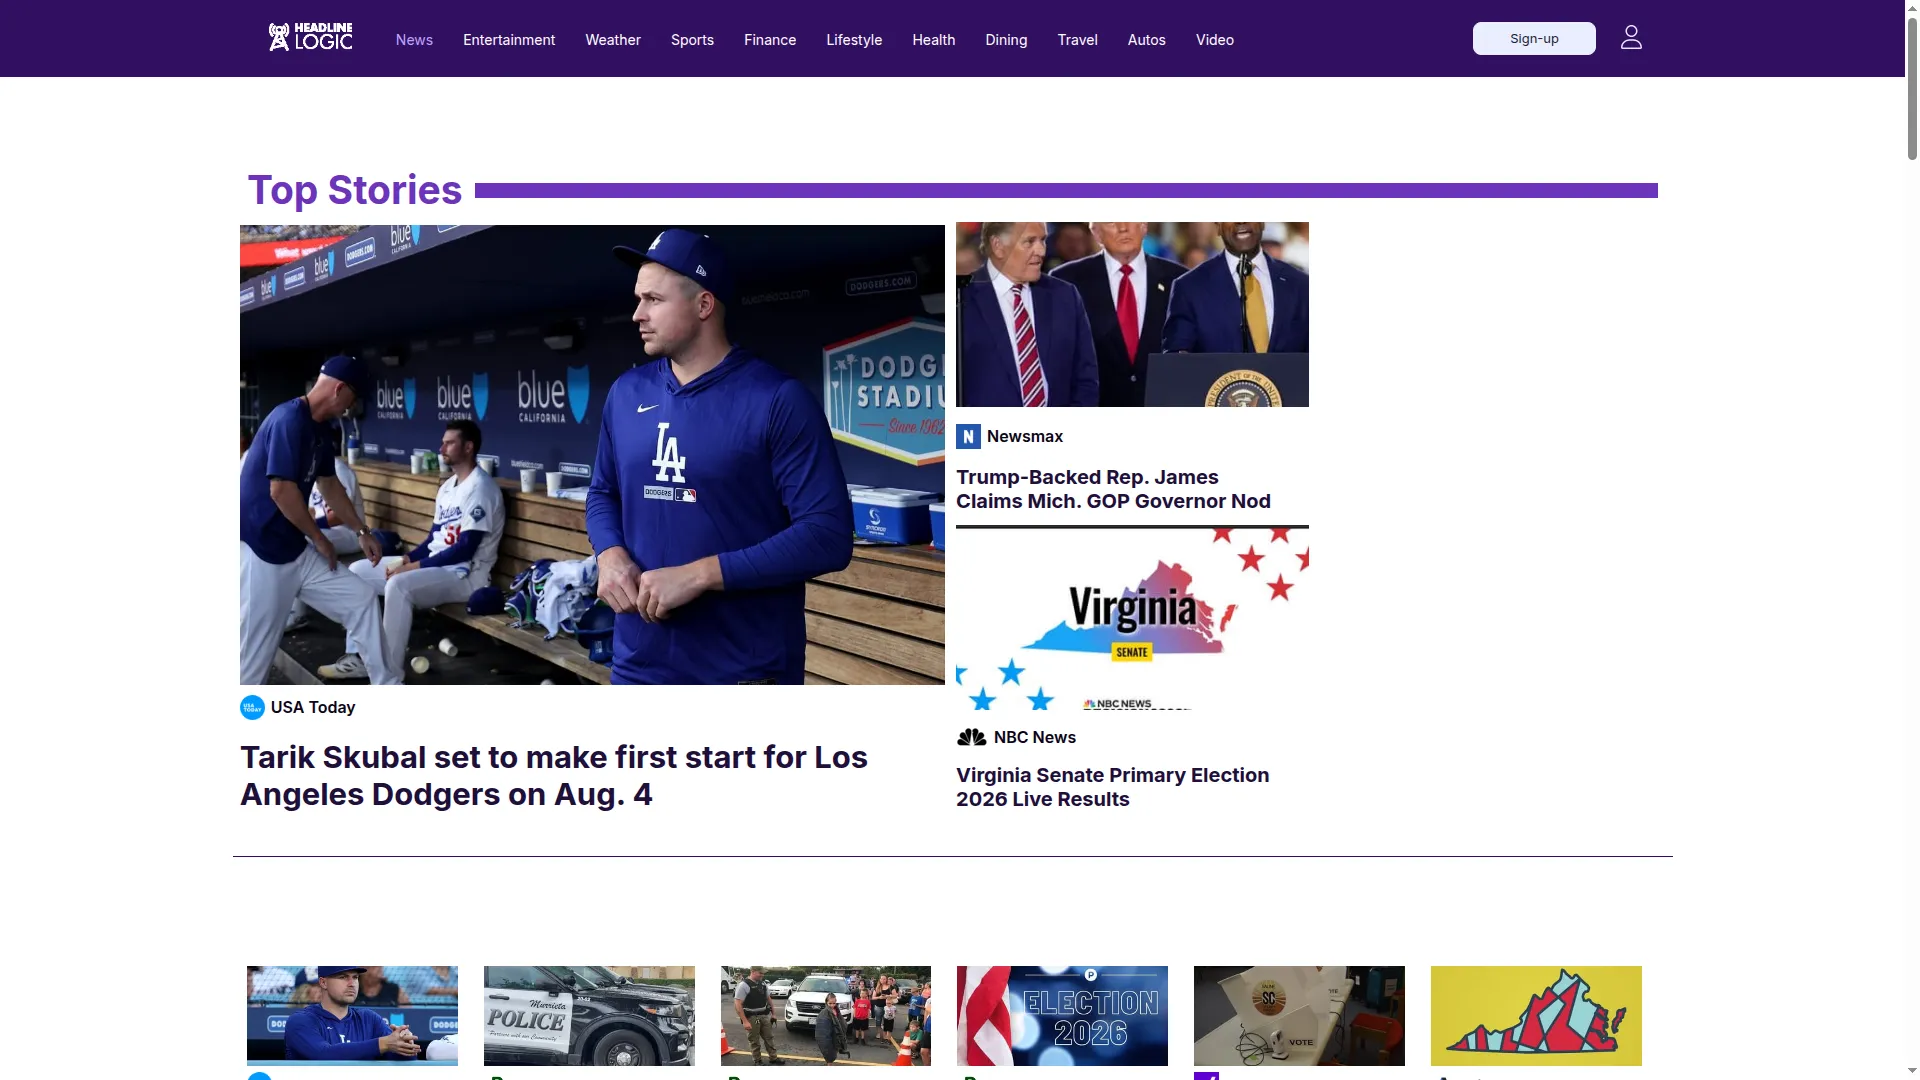
Task: Open Virginia Senate Primary Election live results
Action: (1112, 788)
